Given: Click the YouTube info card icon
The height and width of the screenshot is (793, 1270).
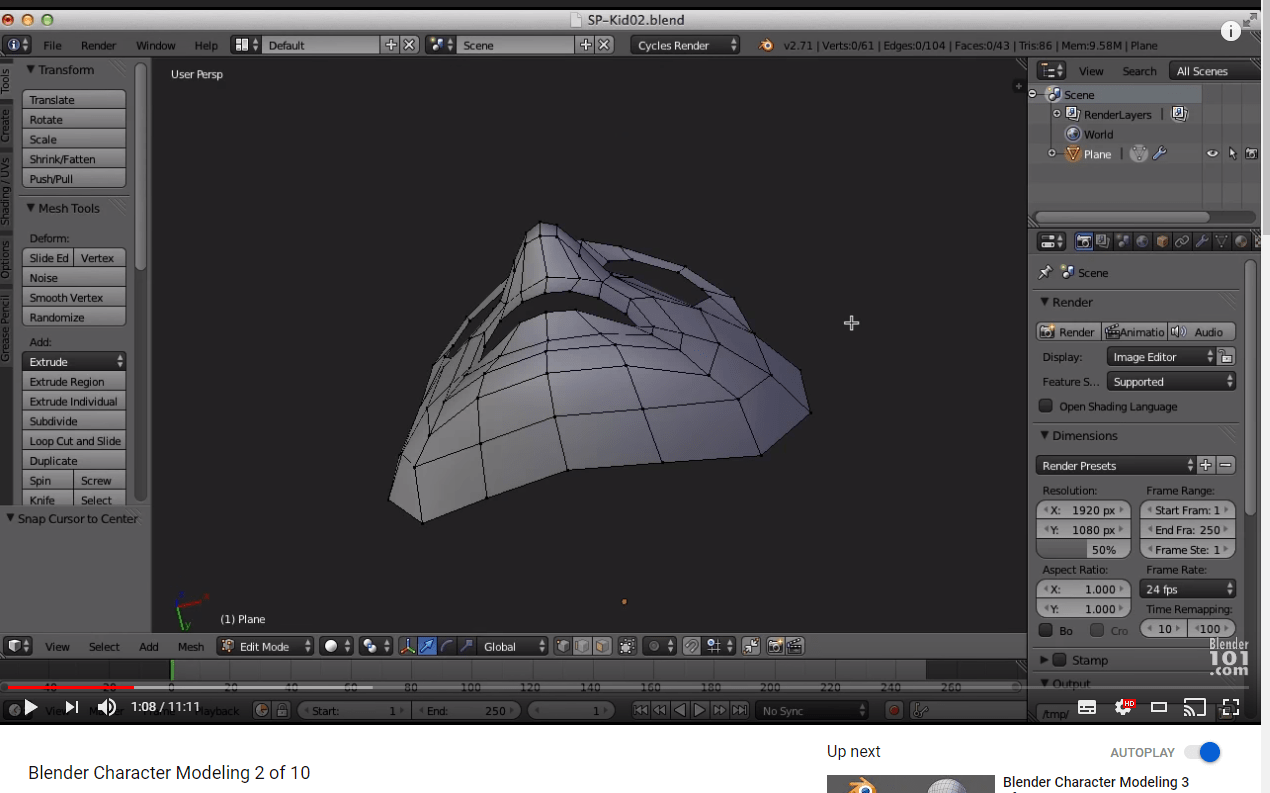Looking at the screenshot, I should pos(1231,31).
